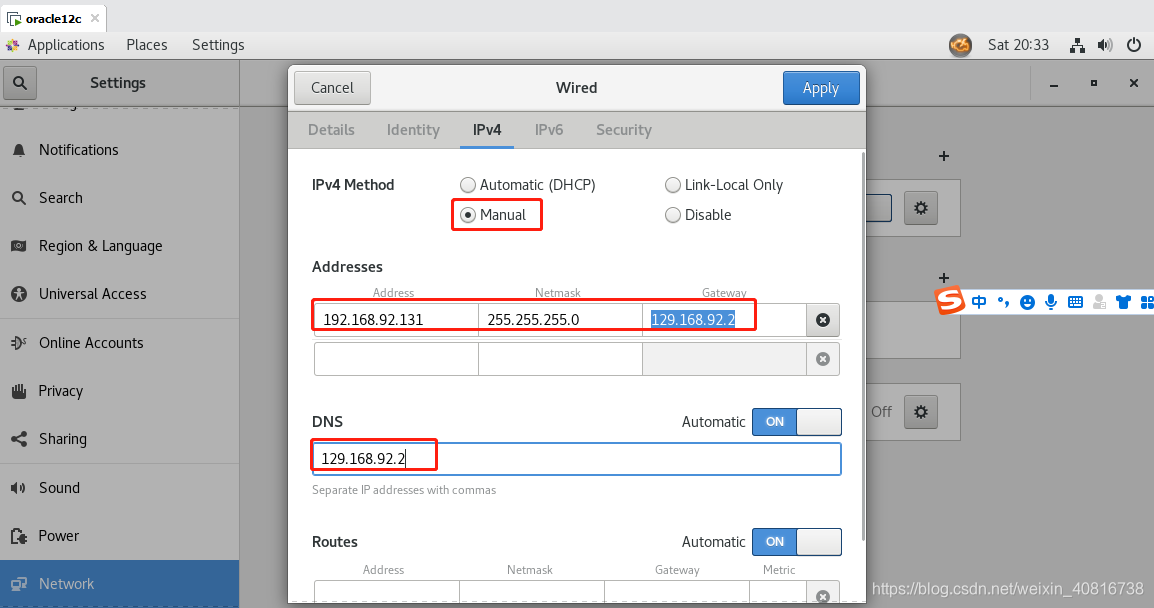Add a connection with top plus button
The height and width of the screenshot is (608, 1154).
(x=944, y=156)
